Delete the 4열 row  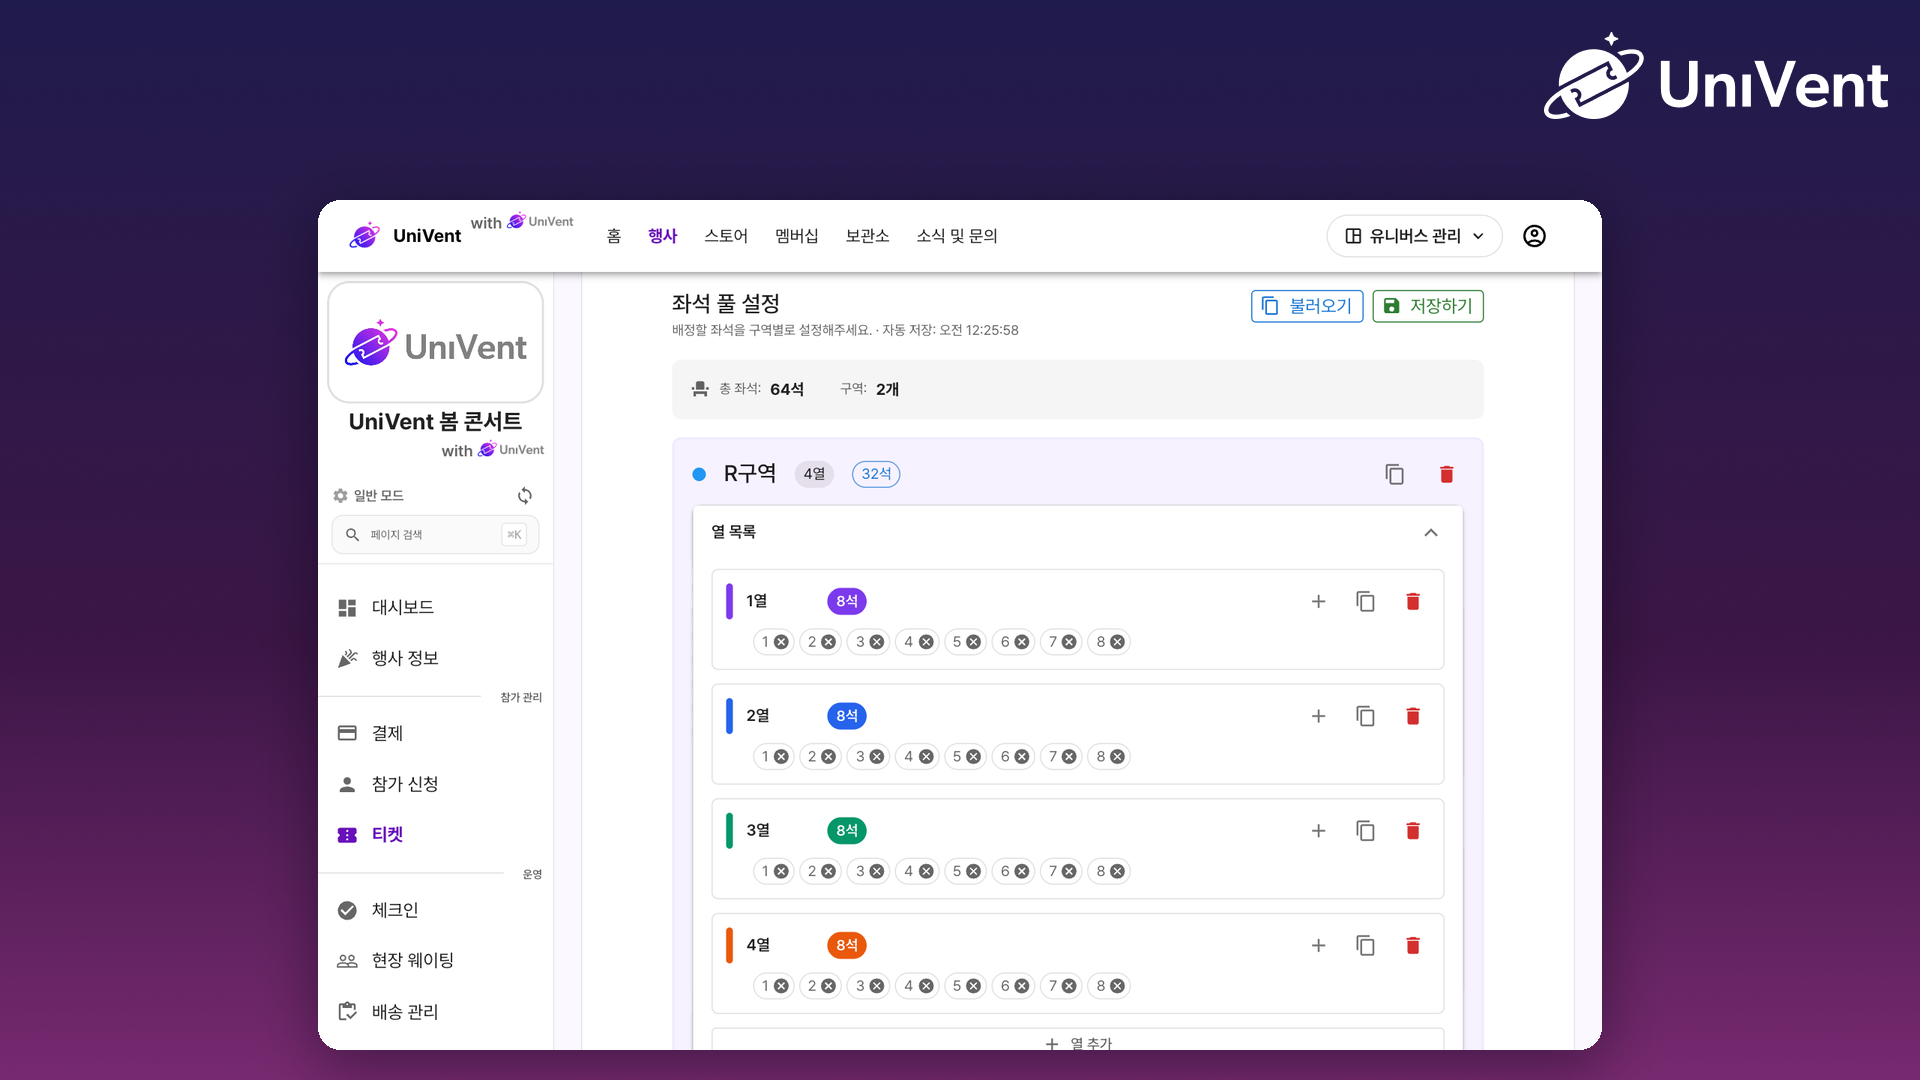point(1413,945)
